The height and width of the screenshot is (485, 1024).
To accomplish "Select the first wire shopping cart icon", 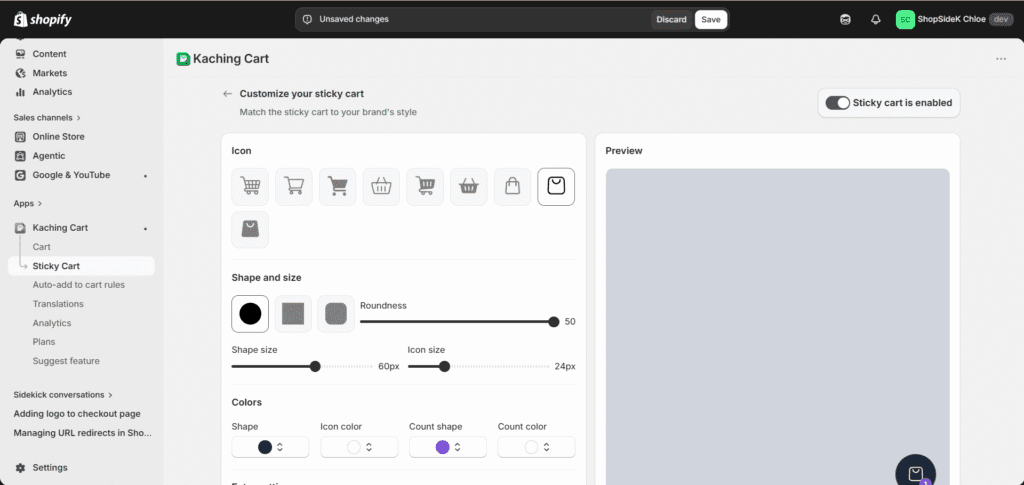I will pyautogui.click(x=250, y=187).
